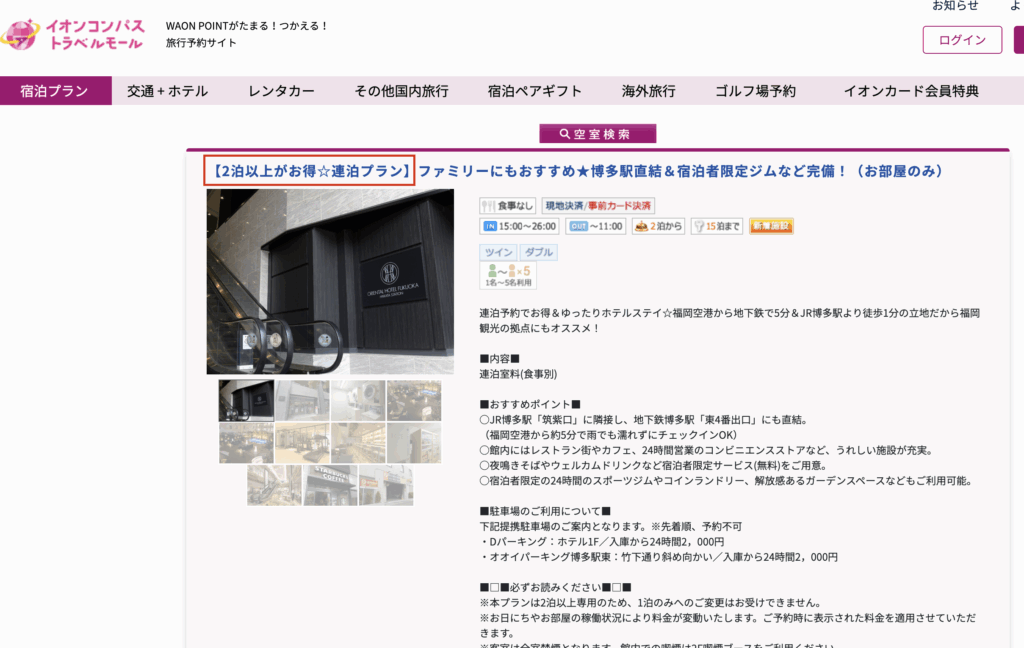Open the 宿泊プラン tab
The width and height of the screenshot is (1024, 648).
pos(54,91)
